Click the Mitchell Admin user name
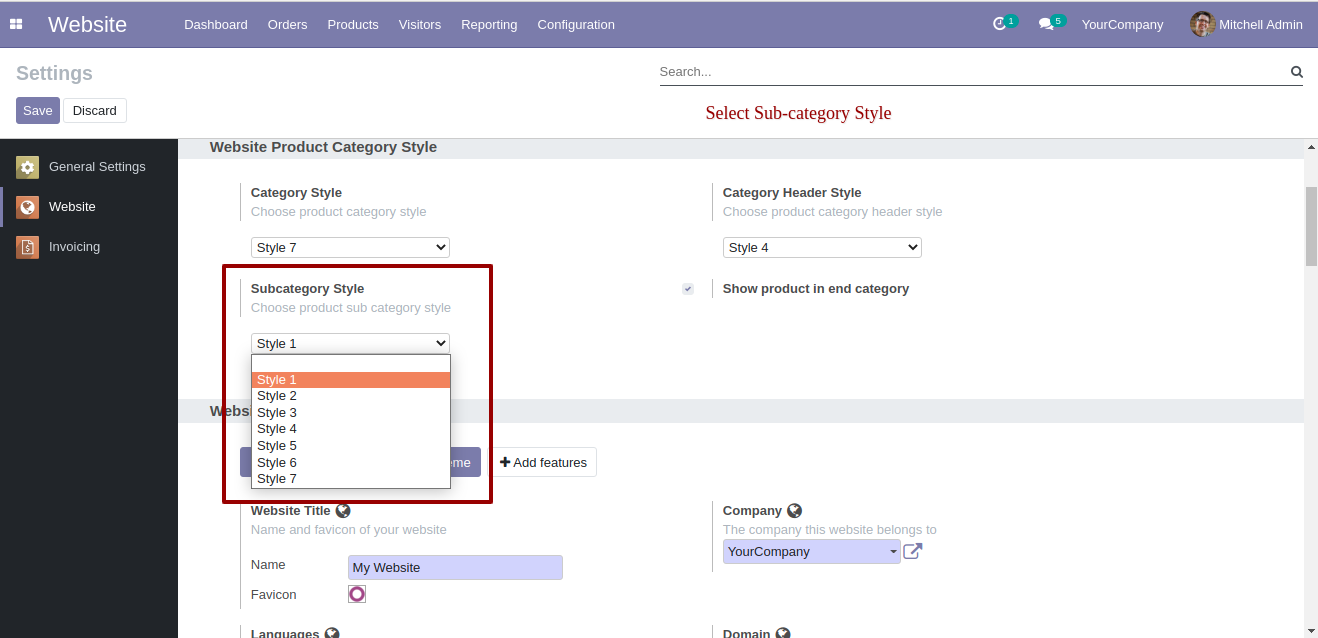Screen dimensions: 1318x638 [1261, 24]
